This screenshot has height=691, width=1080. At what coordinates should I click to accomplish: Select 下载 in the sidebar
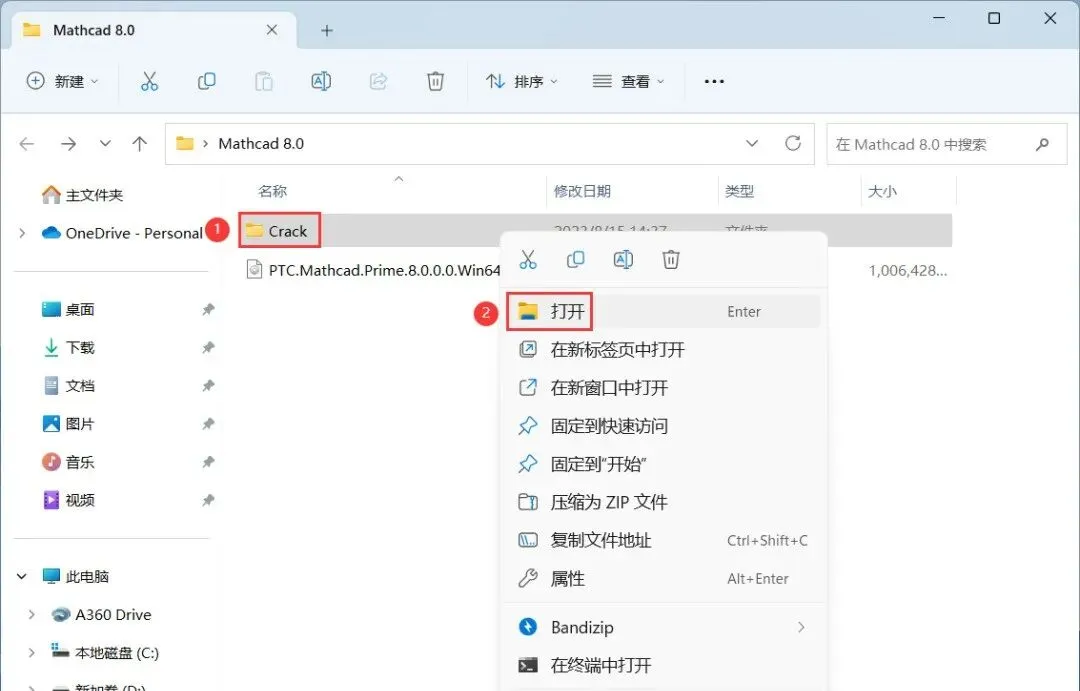(69, 348)
